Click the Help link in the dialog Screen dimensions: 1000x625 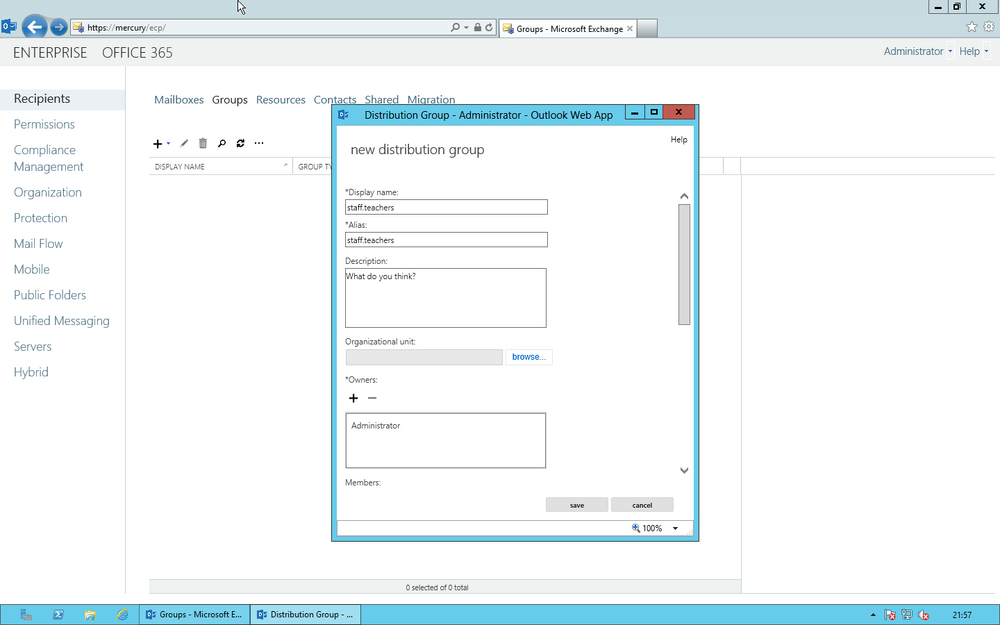(x=679, y=140)
